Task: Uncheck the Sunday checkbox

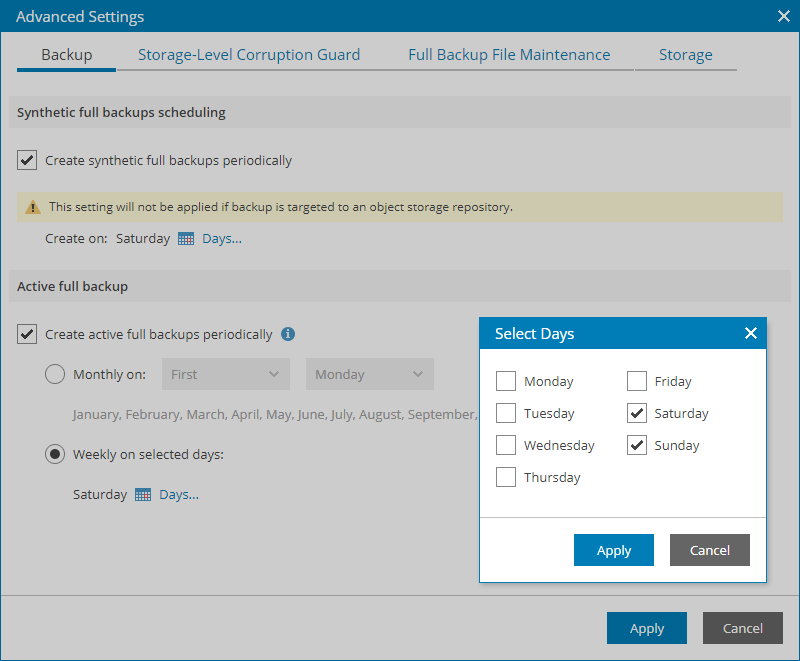Action: 637,445
